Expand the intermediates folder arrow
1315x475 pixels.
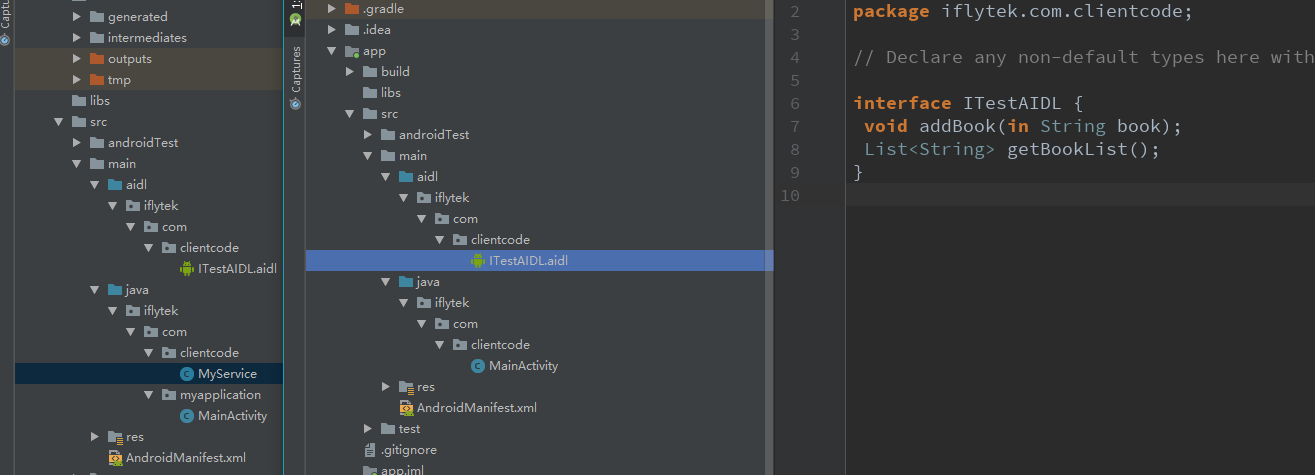(77, 38)
